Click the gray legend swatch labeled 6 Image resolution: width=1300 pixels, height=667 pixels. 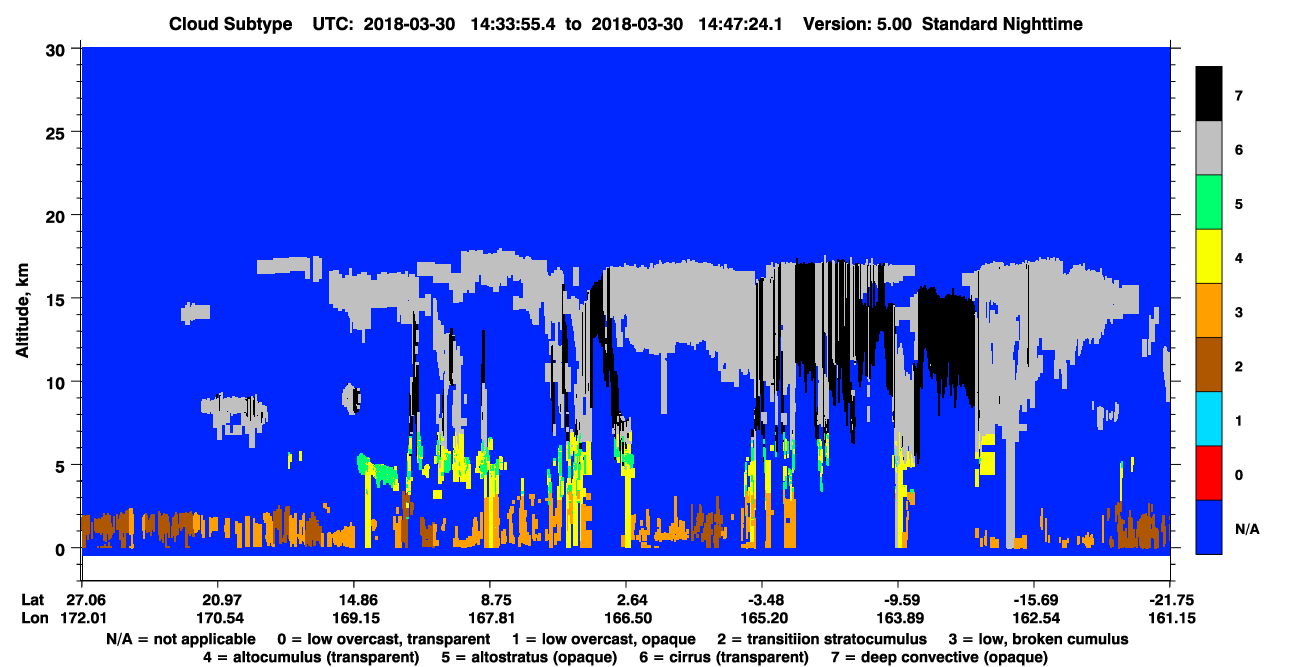tap(1209, 148)
